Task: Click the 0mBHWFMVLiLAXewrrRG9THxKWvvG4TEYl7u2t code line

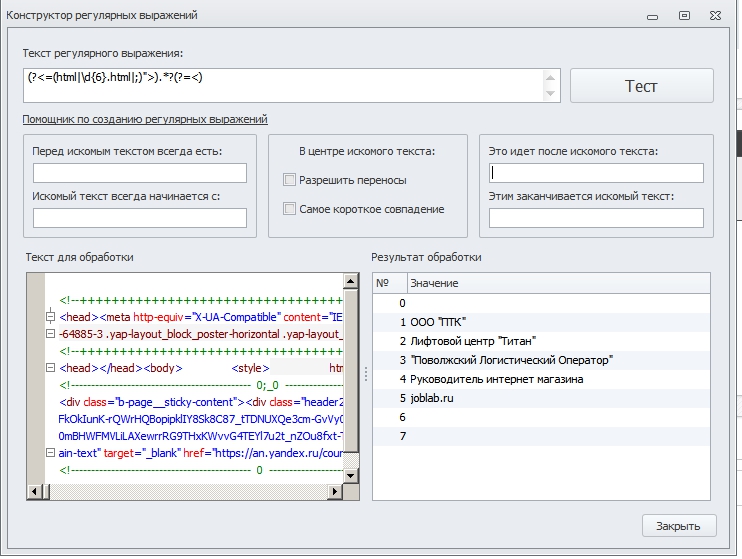Action: pos(200,436)
